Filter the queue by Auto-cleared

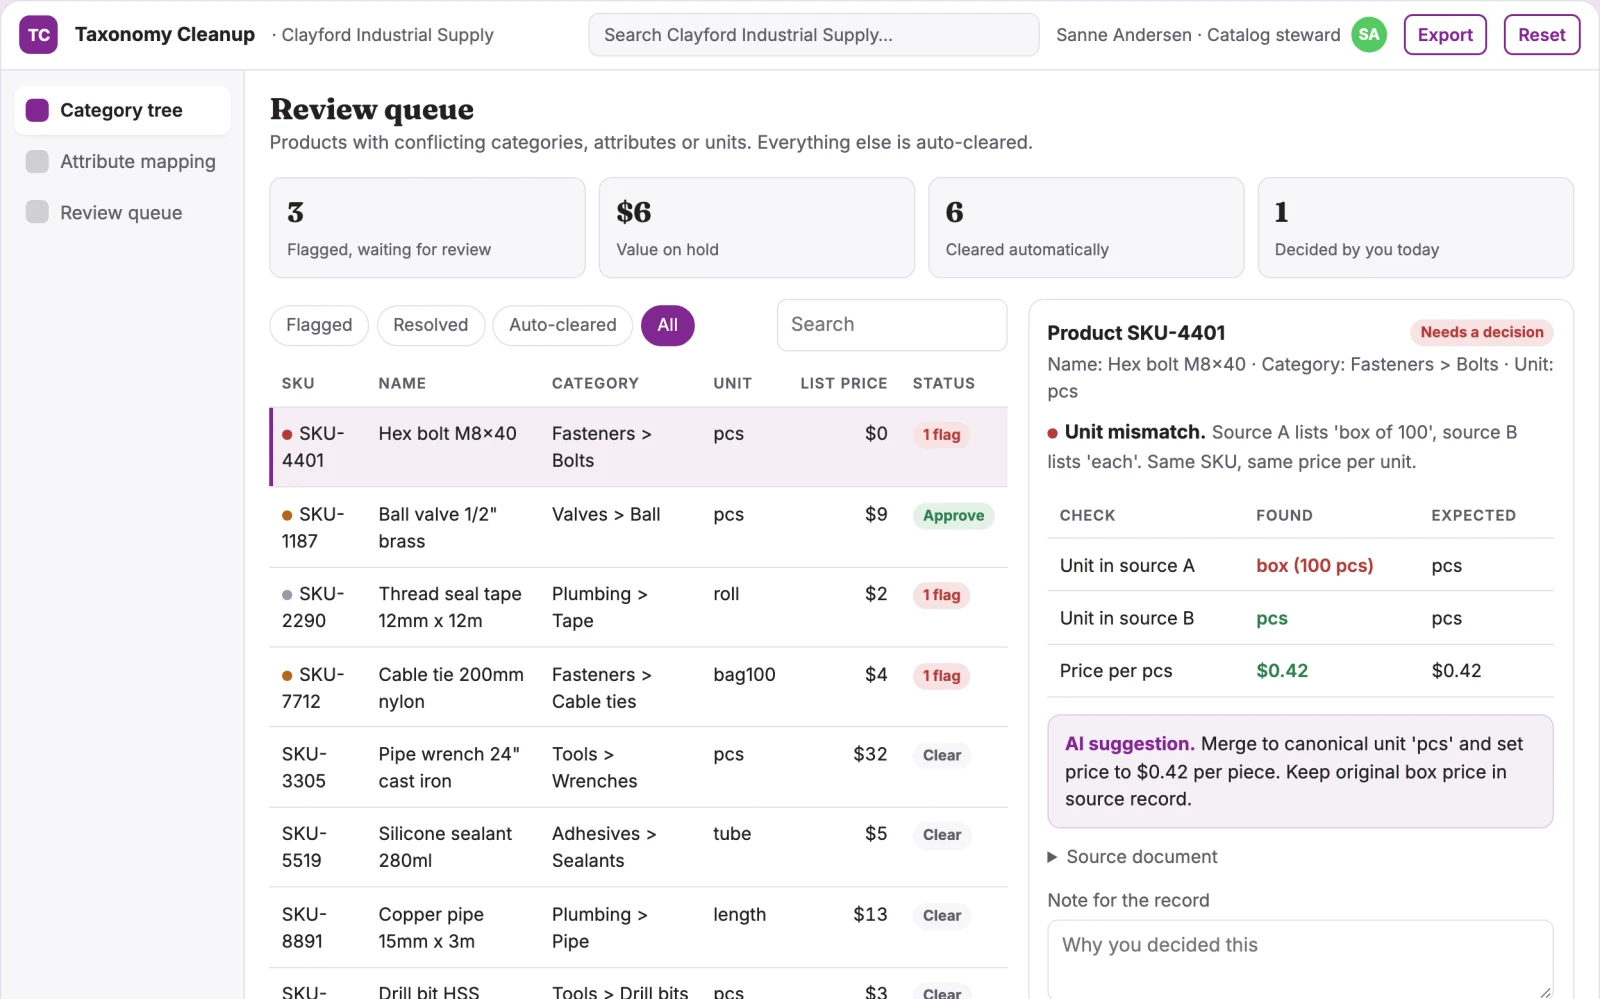tap(562, 325)
